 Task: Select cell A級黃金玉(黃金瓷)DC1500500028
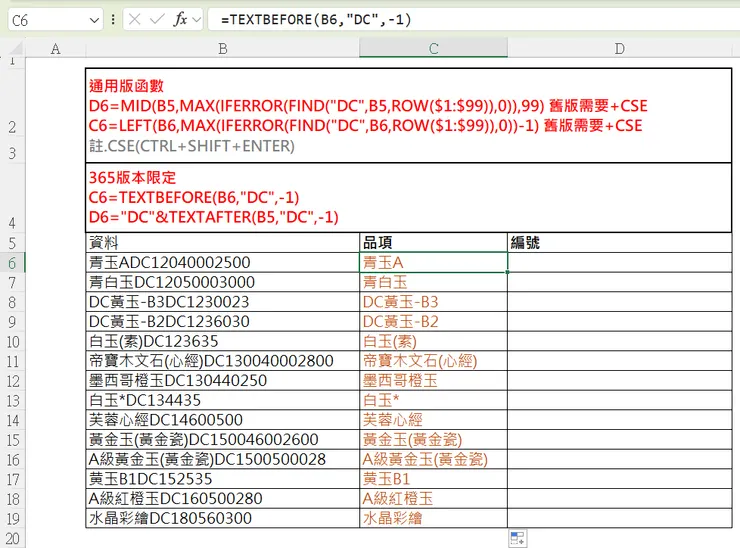pos(222,459)
